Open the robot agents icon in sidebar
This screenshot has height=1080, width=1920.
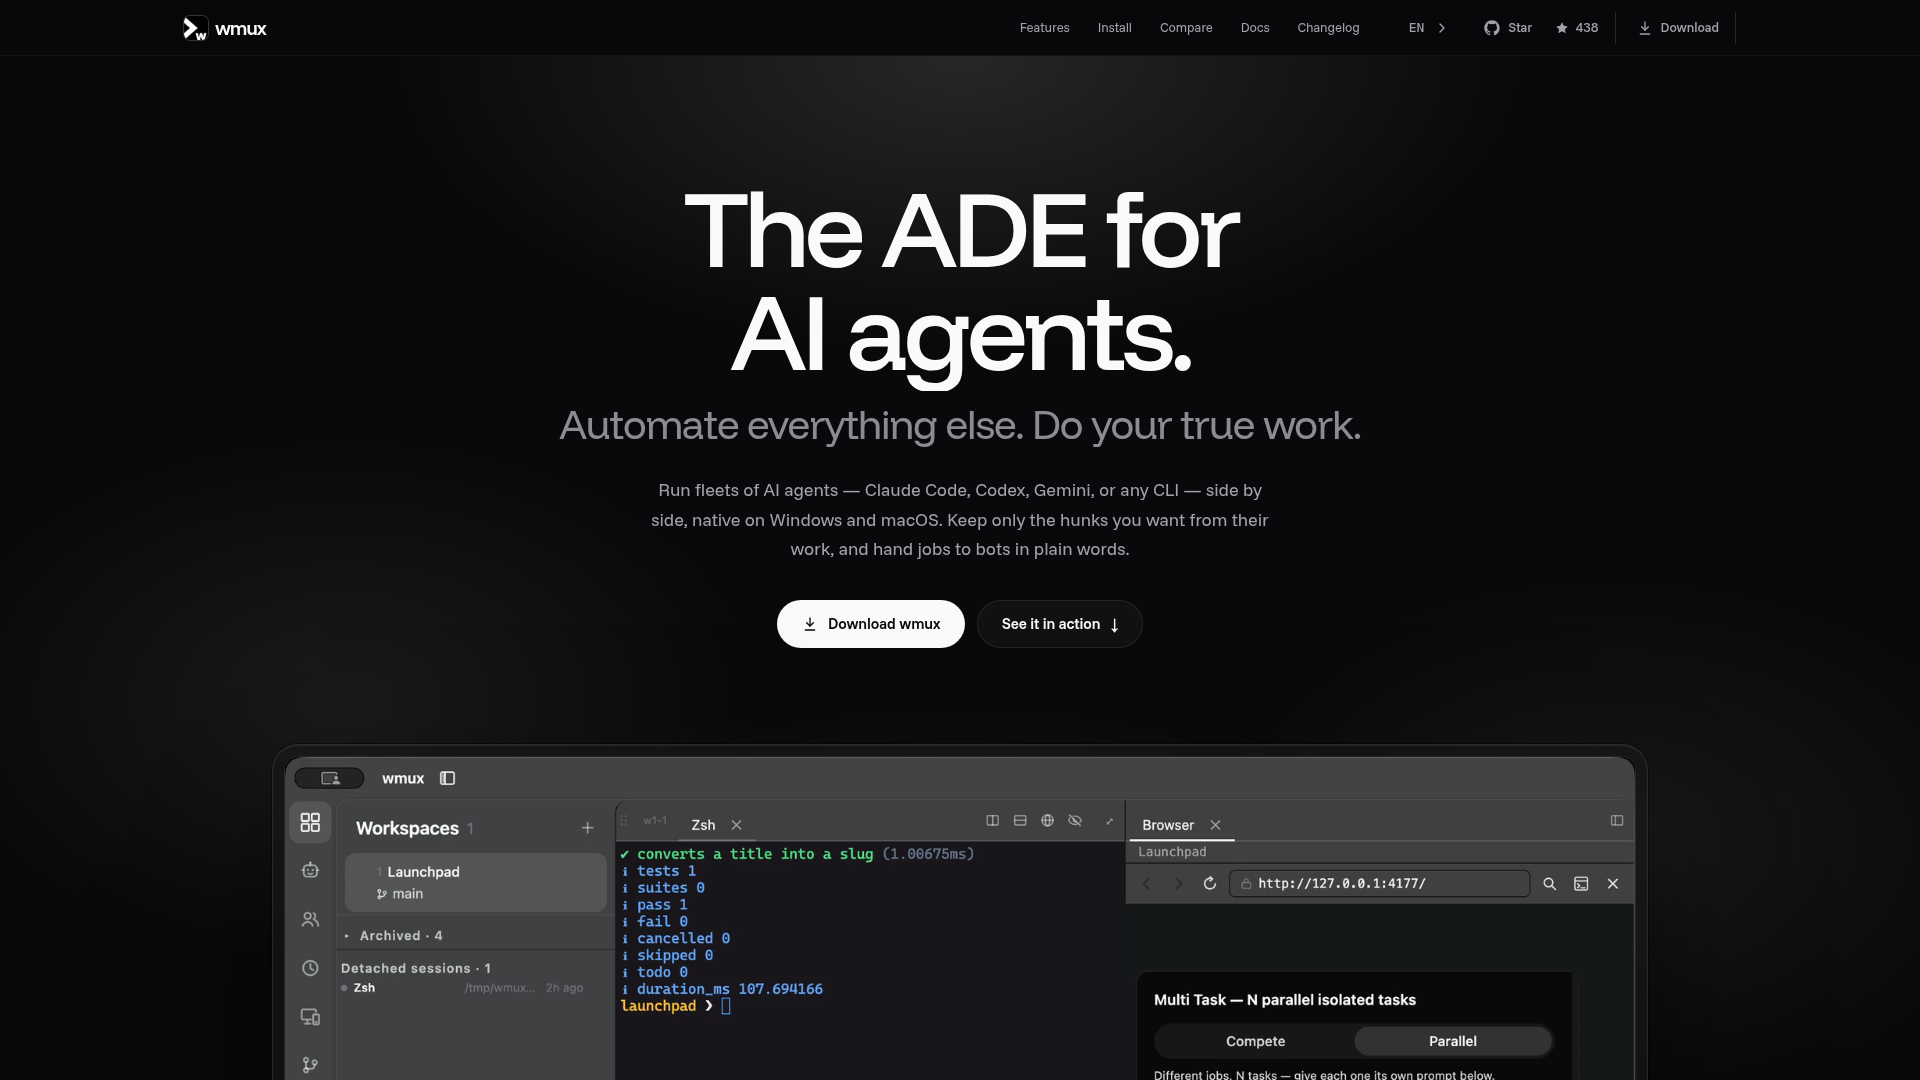[x=310, y=870]
